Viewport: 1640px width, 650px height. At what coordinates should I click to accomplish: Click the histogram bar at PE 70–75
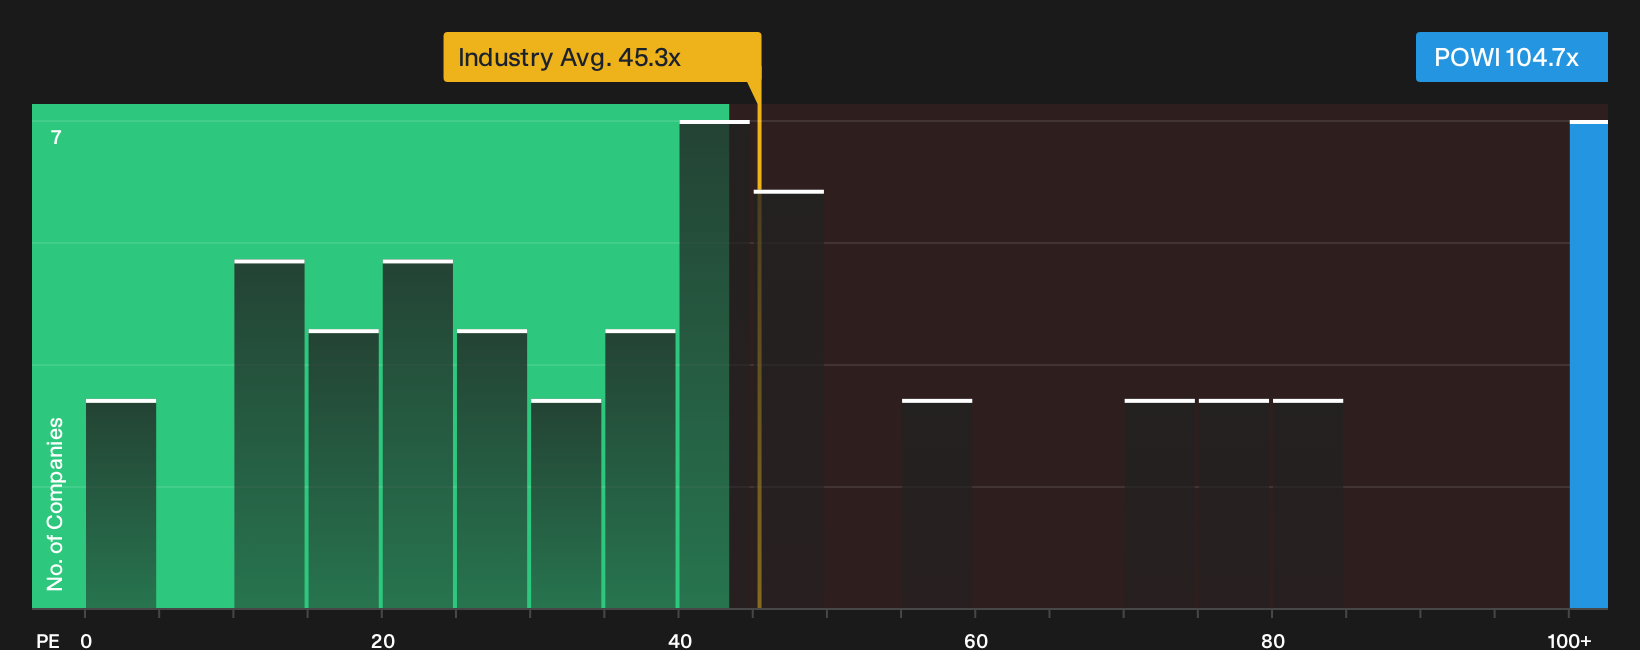1160,504
